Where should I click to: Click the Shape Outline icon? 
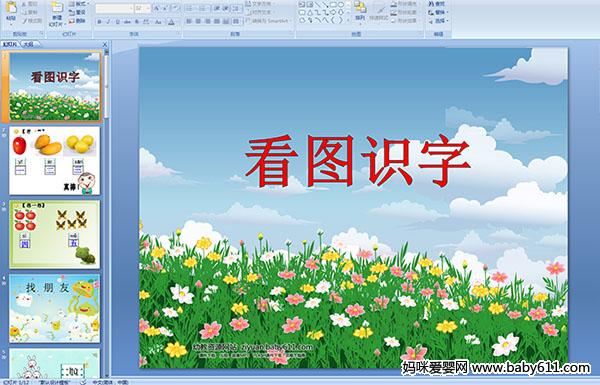[x=394, y=12]
